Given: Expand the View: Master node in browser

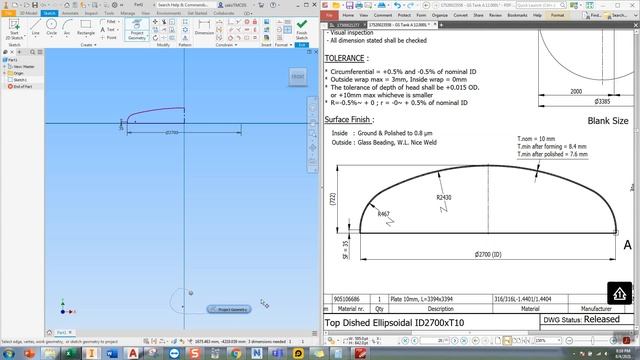Looking at the screenshot, I should [4, 67].
